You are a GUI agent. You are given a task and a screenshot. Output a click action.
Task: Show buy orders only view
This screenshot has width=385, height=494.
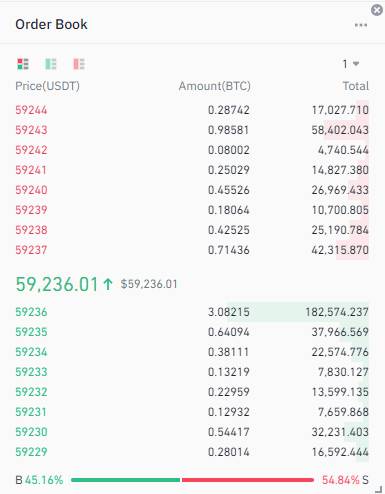click(51, 64)
